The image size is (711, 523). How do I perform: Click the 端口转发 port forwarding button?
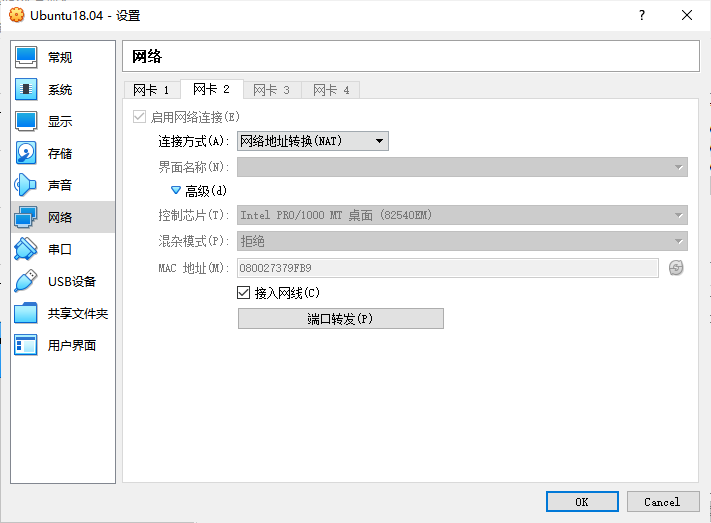coord(340,319)
